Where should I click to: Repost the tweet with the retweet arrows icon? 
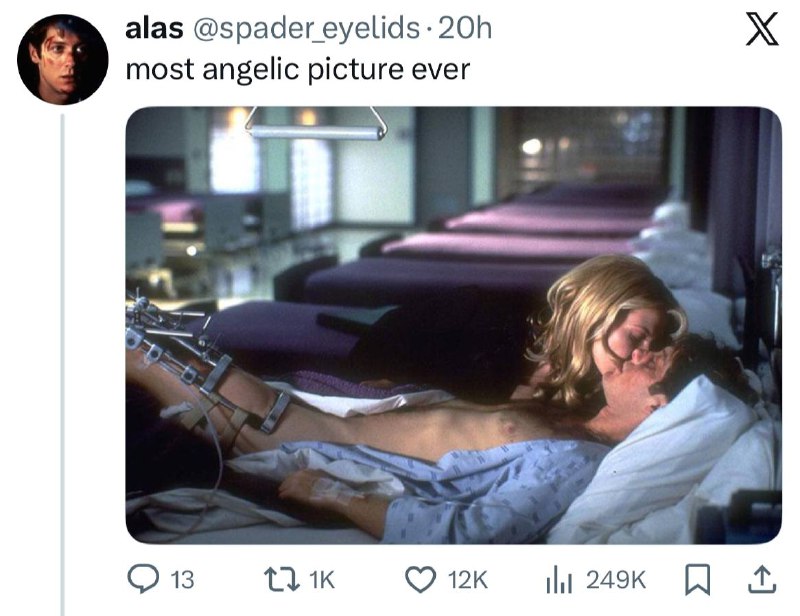click(281, 580)
